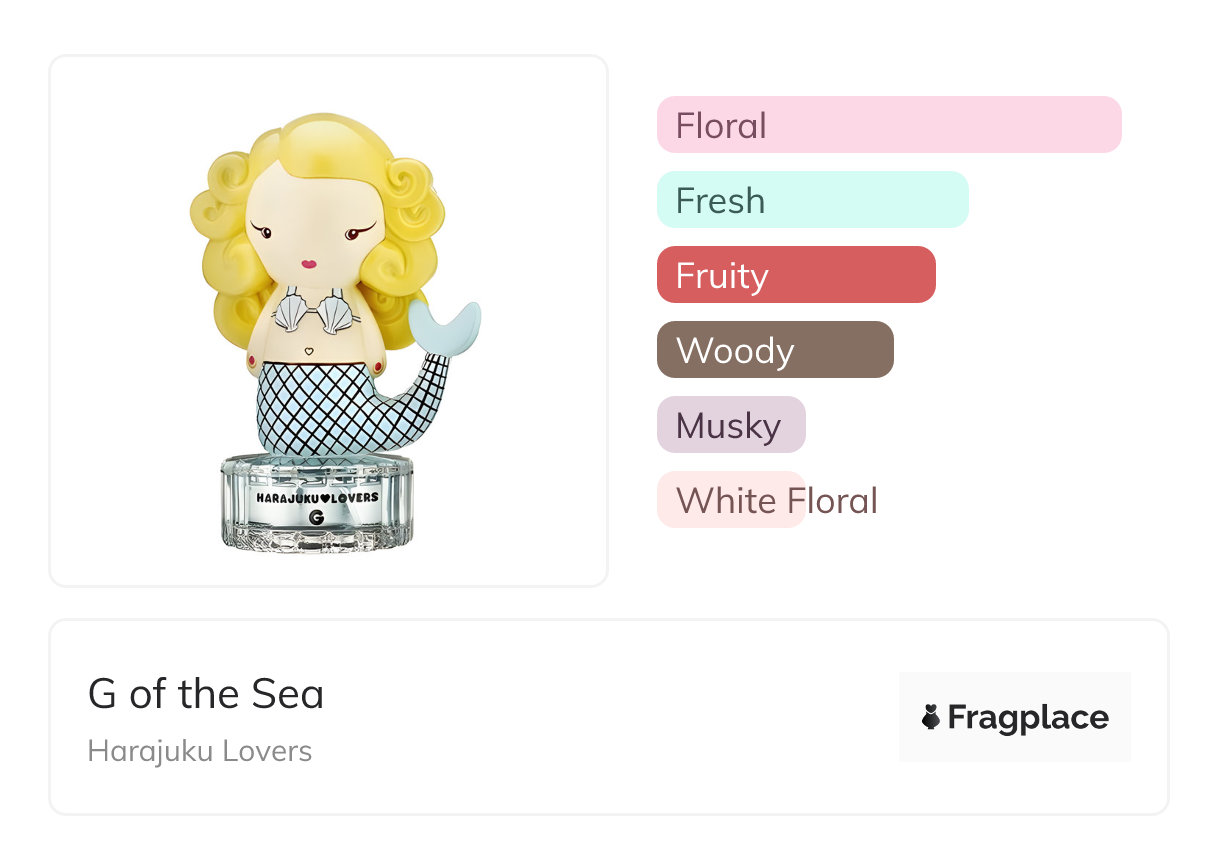Screen dimensions: 1218x864
Task: Select the mint Fresh accord bar
Action: point(812,200)
